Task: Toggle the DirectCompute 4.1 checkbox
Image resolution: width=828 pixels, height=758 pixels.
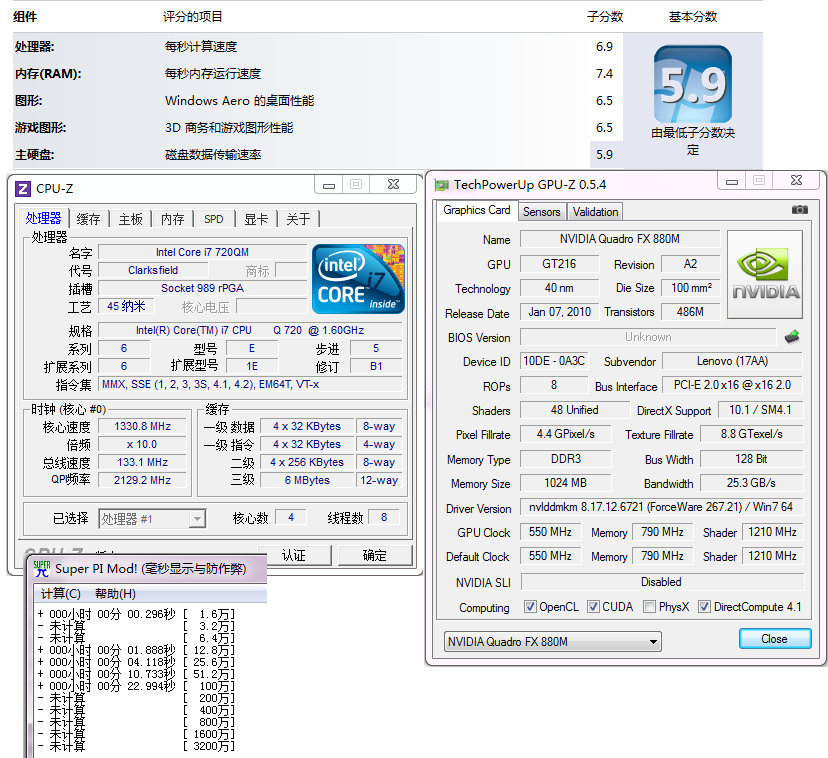Action: (704, 606)
